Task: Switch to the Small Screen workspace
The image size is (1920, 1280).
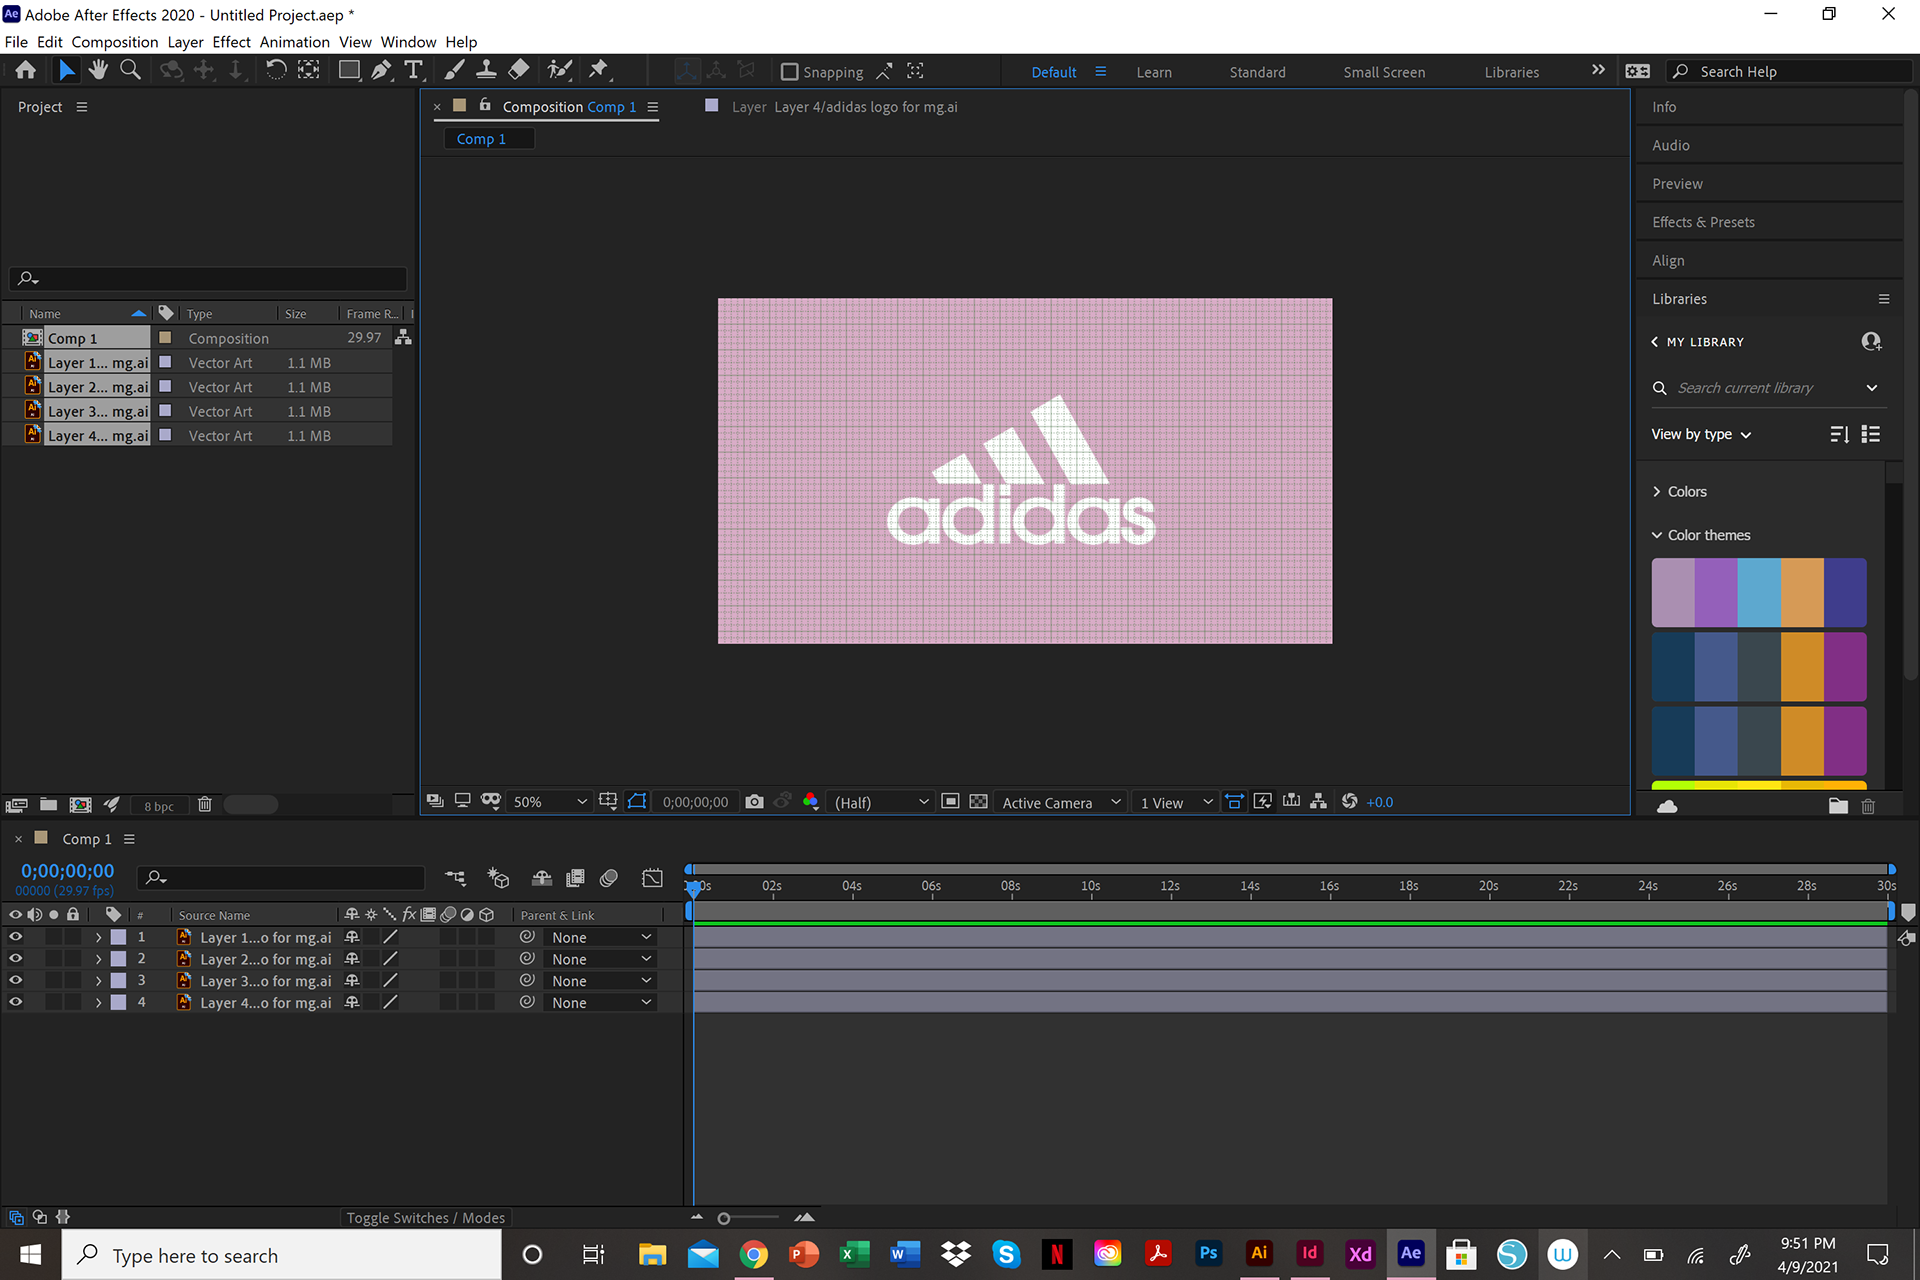Action: tap(1384, 72)
